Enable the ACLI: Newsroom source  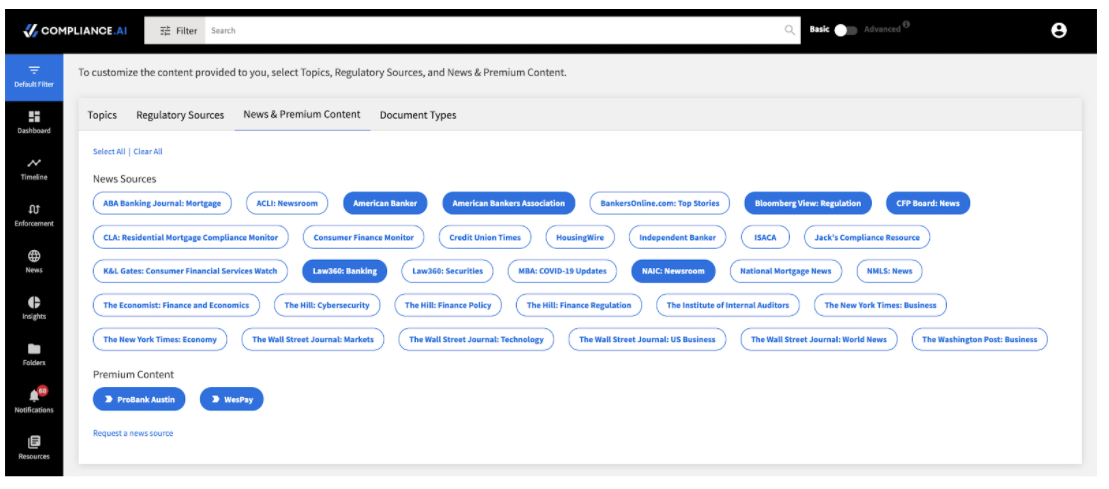[x=287, y=203]
